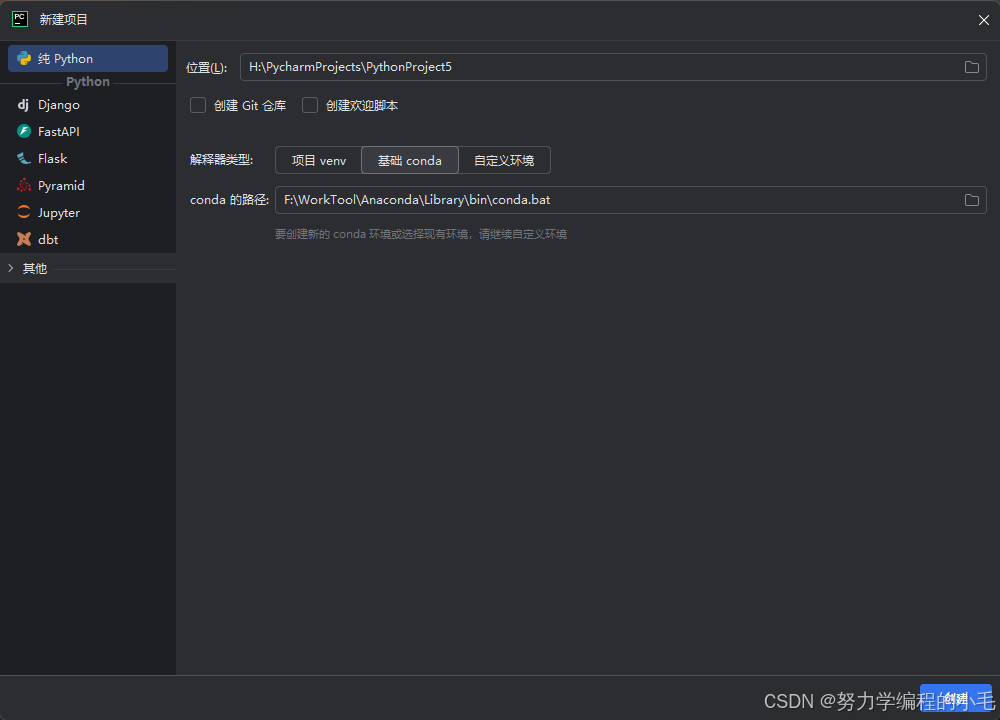This screenshot has width=1000, height=720.
Task: Enable the 创建 Git 仓库 checkbox
Action: (x=197, y=104)
